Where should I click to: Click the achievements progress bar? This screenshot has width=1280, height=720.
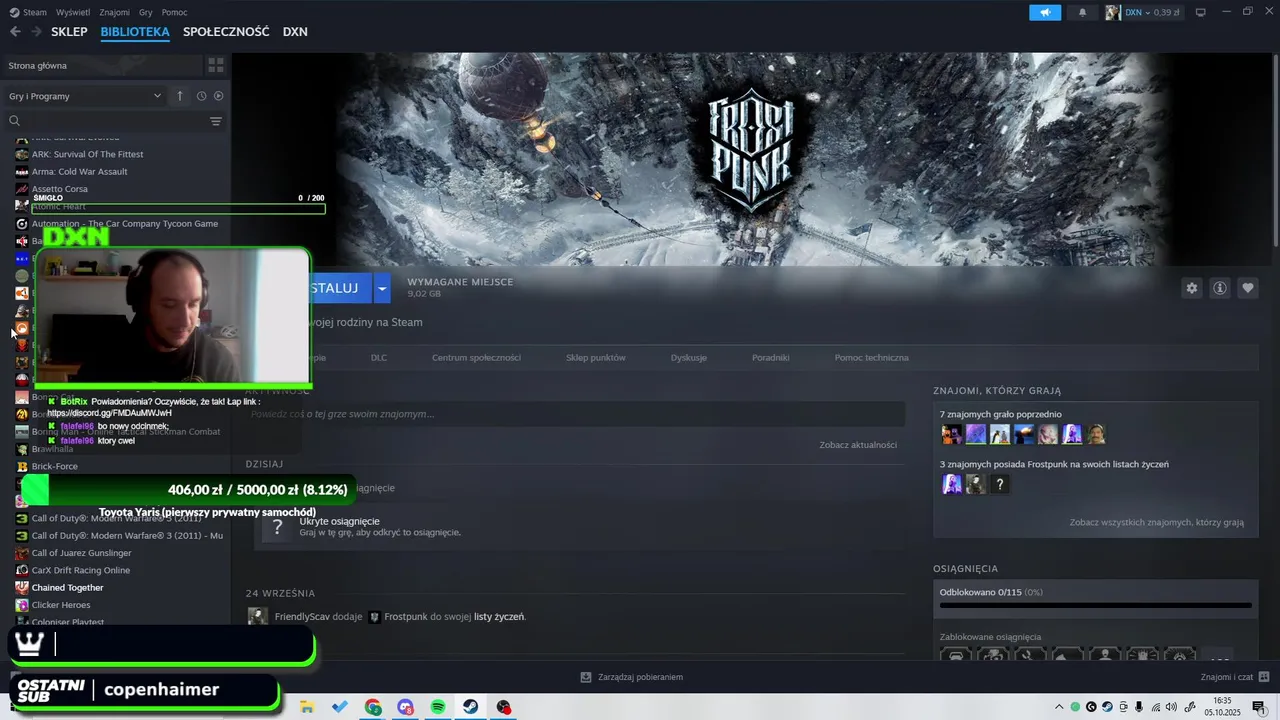coord(1096,605)
